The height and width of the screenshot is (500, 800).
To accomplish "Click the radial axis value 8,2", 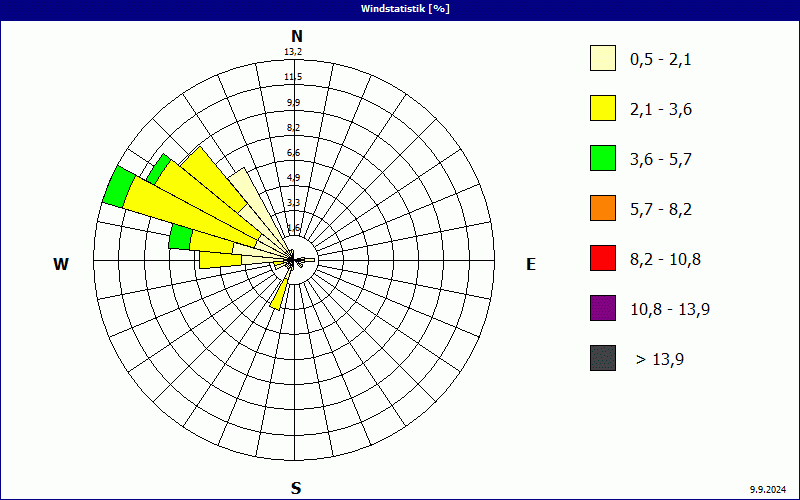I will 293,128.
